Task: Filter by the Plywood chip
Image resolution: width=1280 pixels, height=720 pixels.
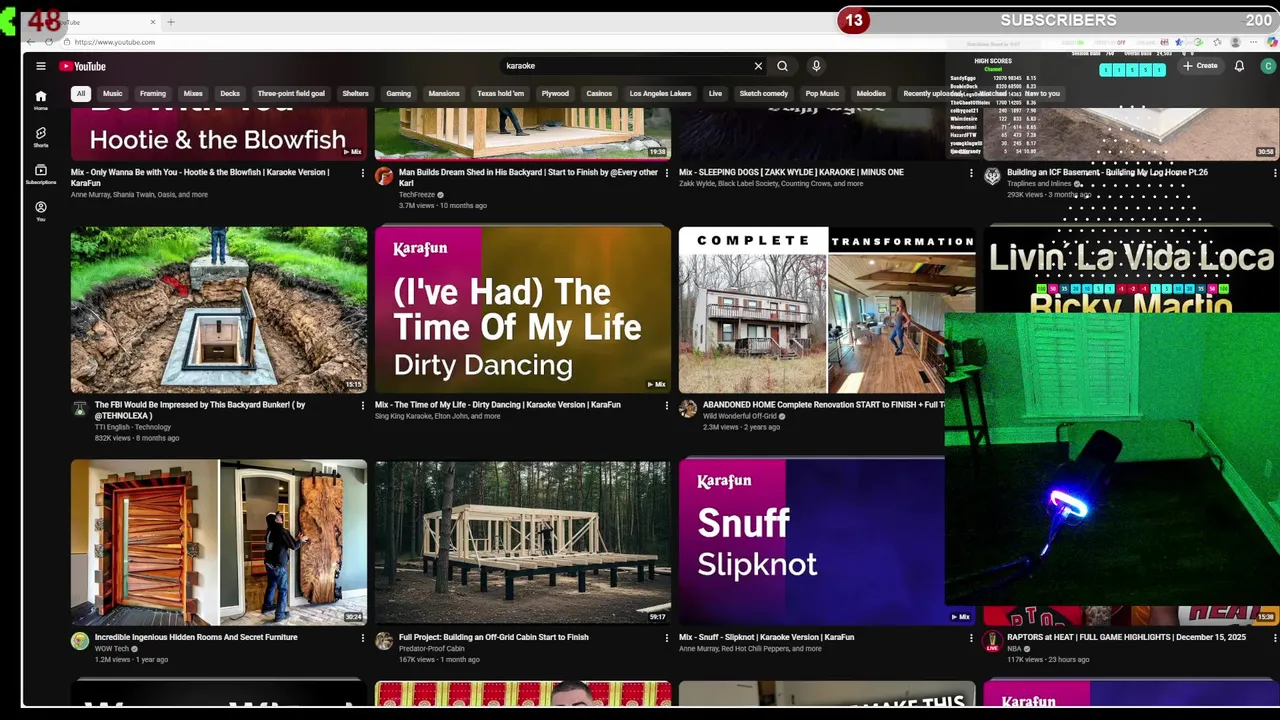Action: (555, 94)
